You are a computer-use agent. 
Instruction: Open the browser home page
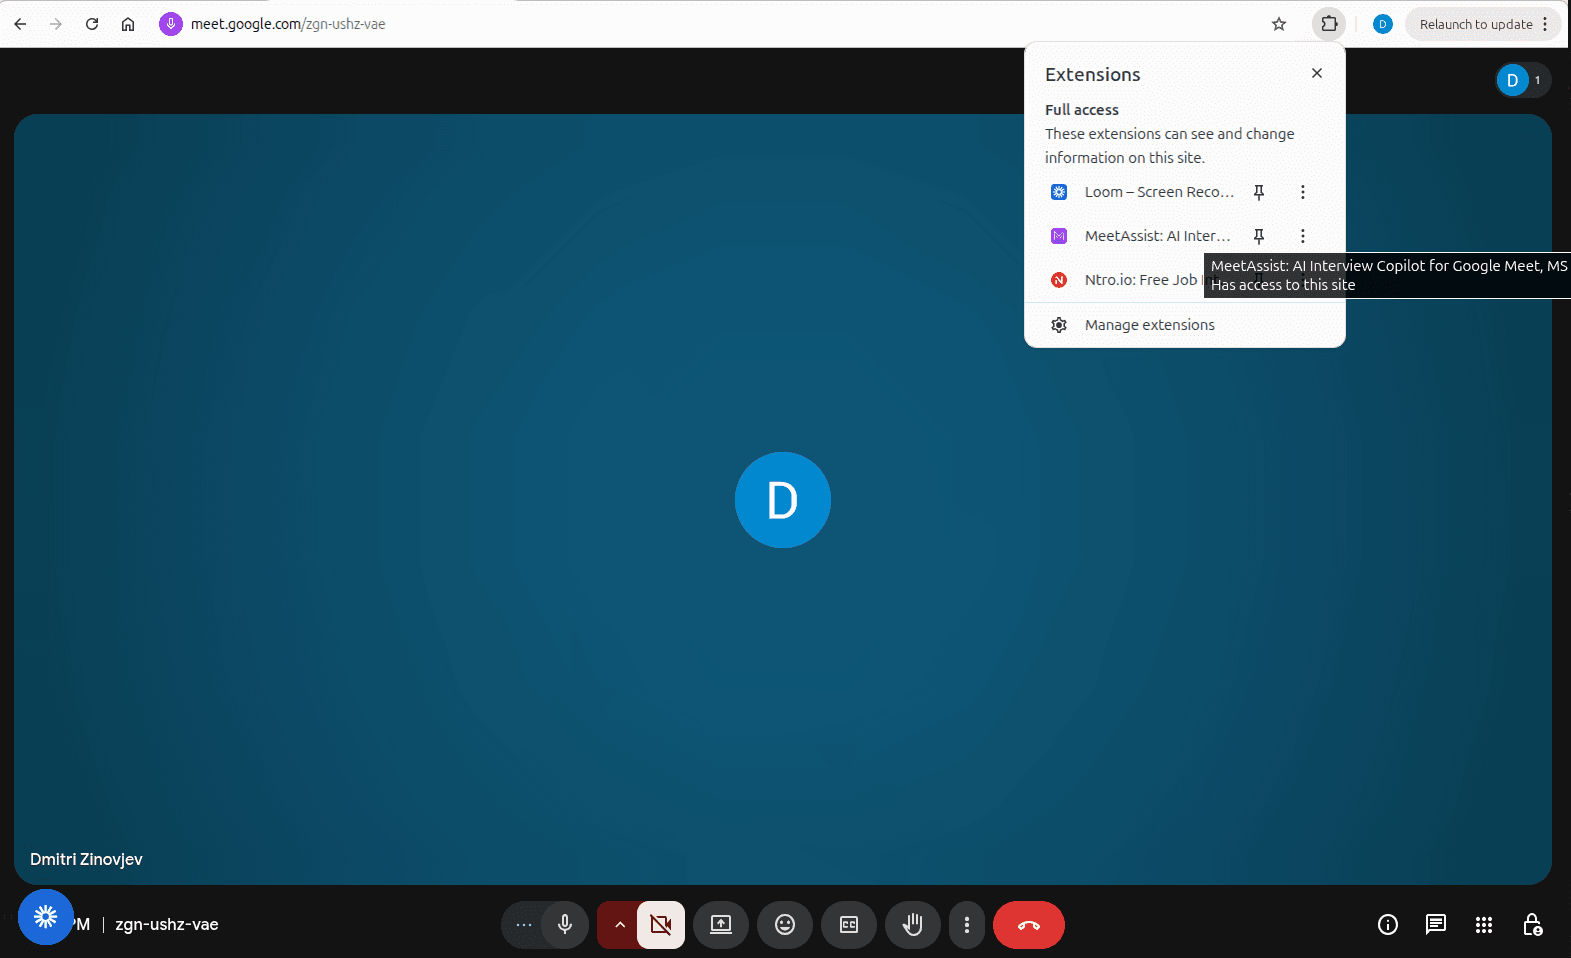(128, 24)
